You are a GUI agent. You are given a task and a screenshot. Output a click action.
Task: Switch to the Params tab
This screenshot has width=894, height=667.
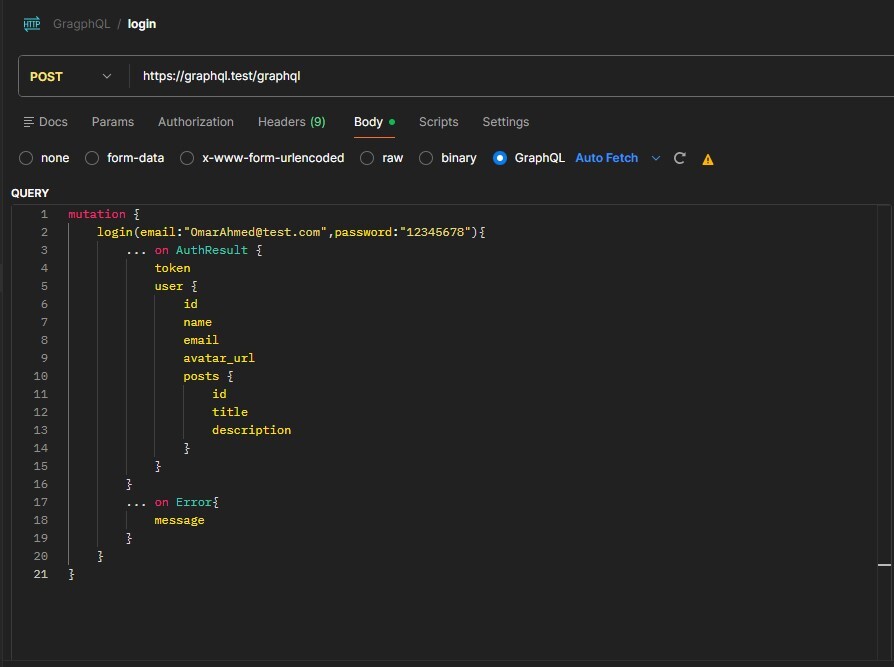coord(113,122)
